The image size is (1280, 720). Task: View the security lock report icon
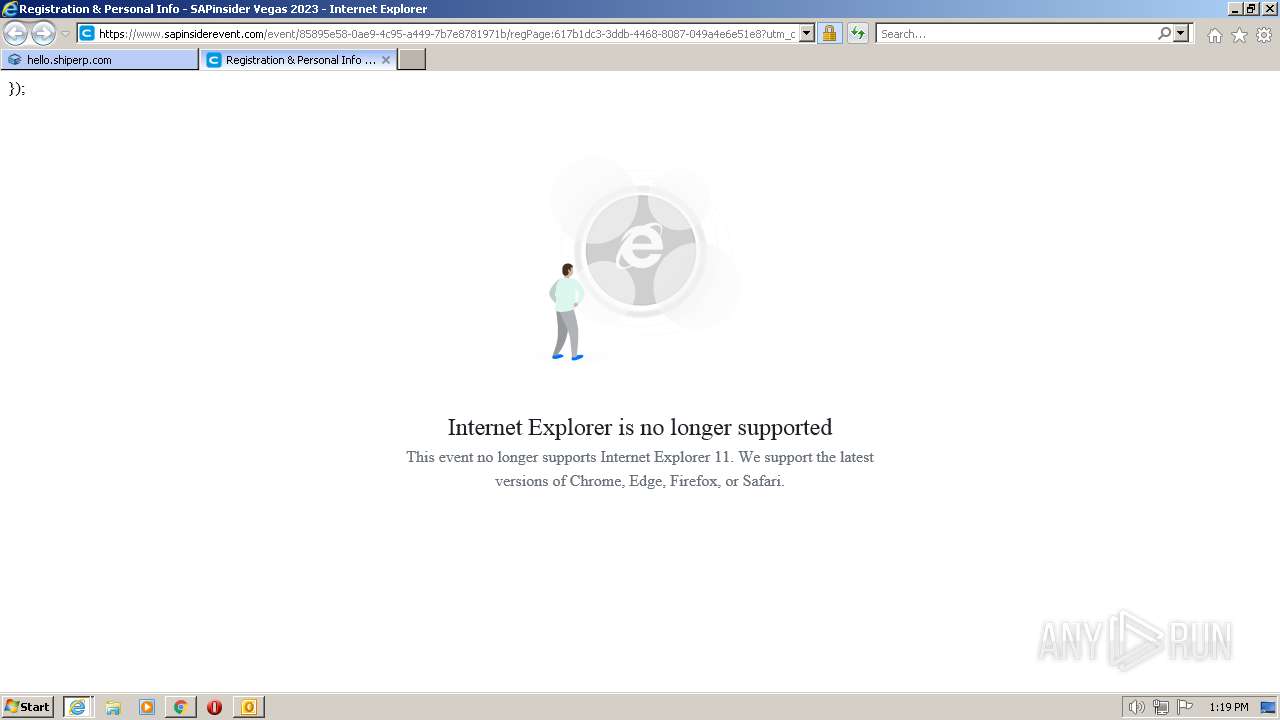pos(829,34)
